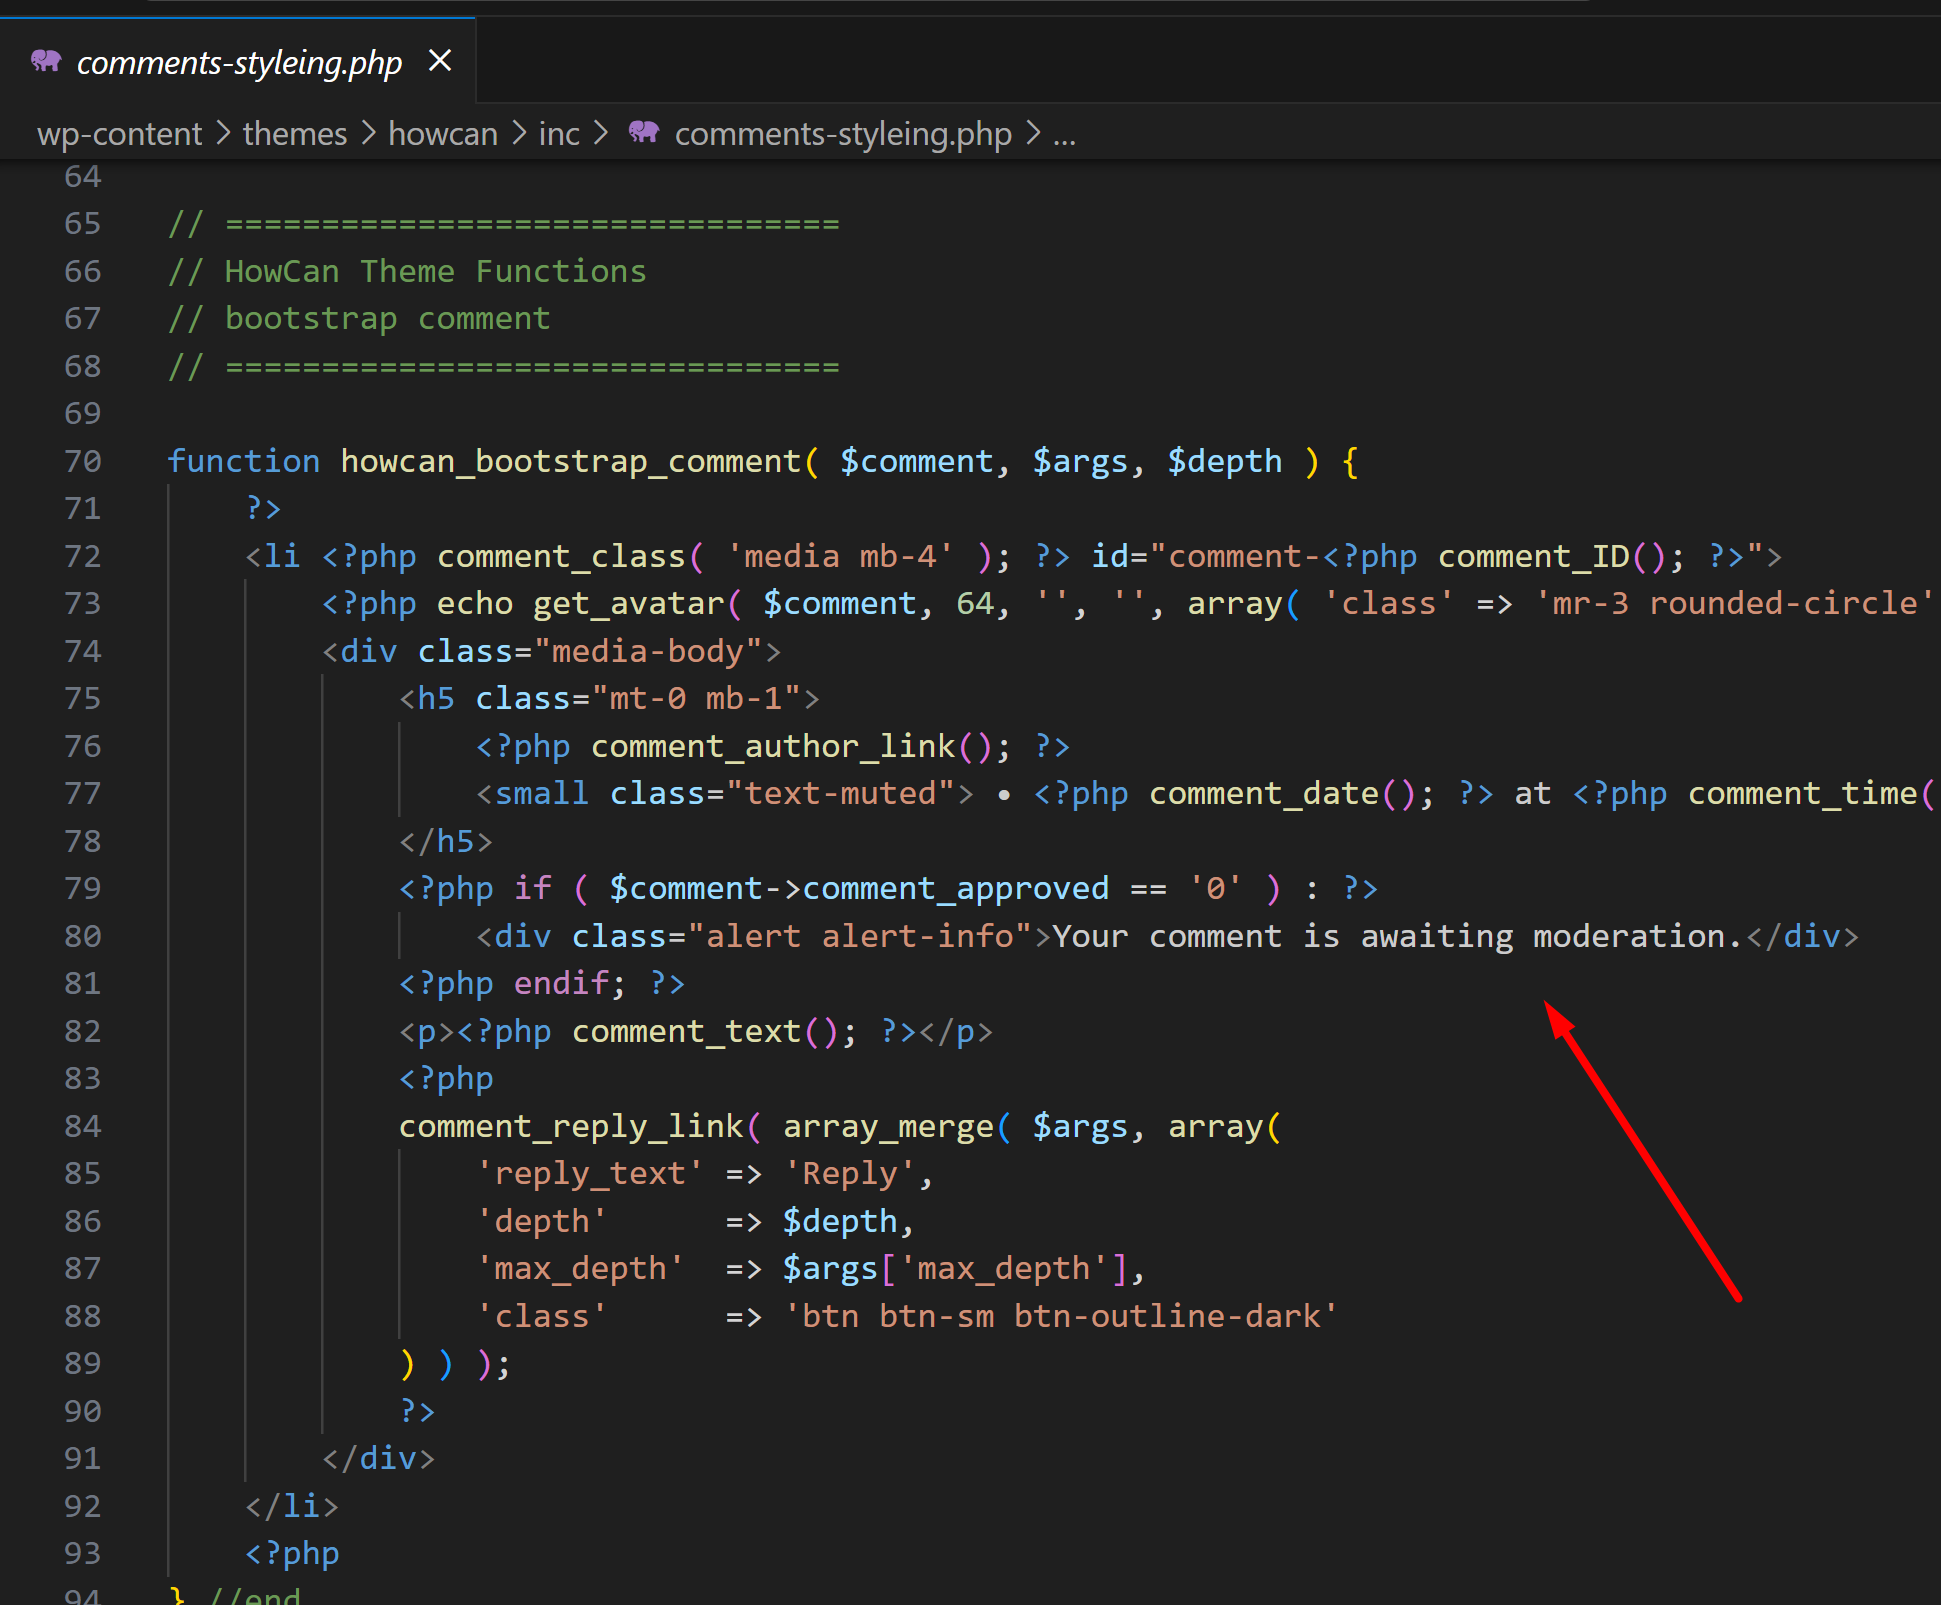Click the closing </li> tag on line 92
Viewport: 1941px width, 1605px height.
[x=292, y=1506]
